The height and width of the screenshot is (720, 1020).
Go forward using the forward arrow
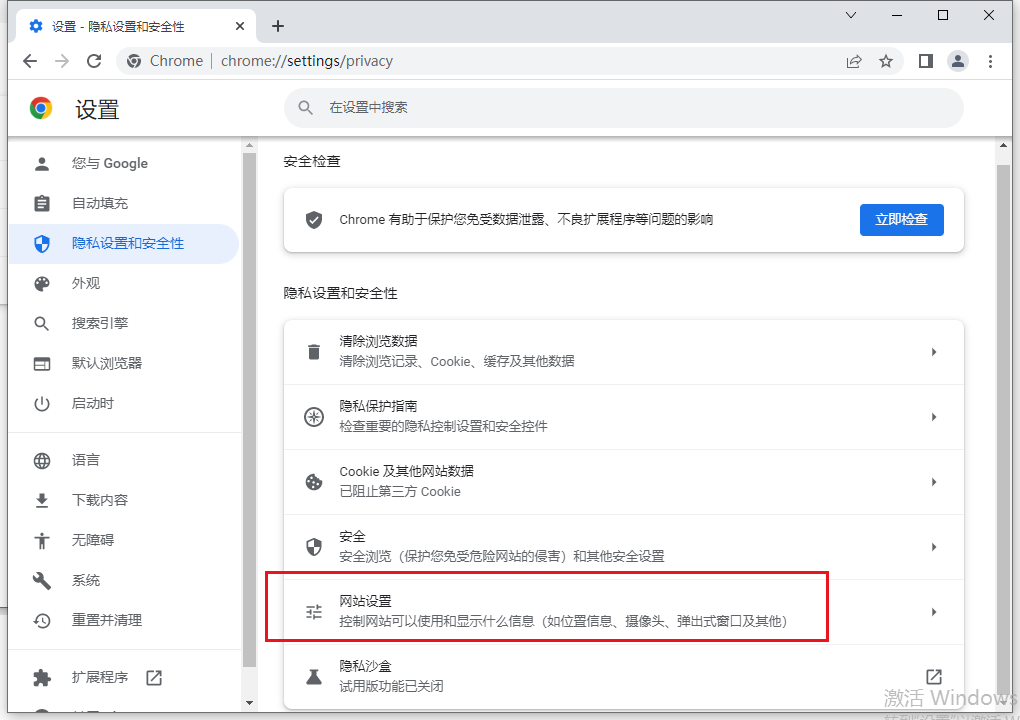coord(62,61)
